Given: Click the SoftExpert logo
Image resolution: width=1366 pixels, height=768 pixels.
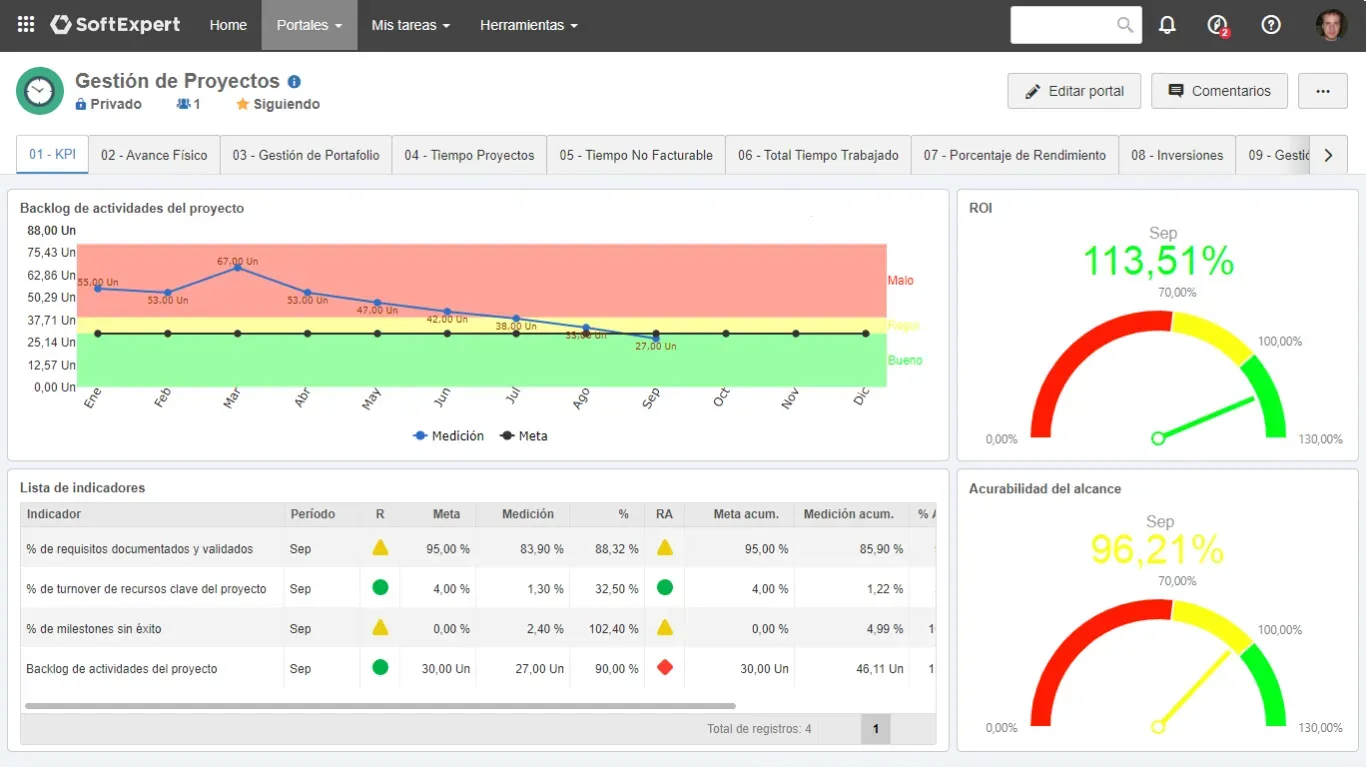Looking at the screenshot, I should coord(115,25).
